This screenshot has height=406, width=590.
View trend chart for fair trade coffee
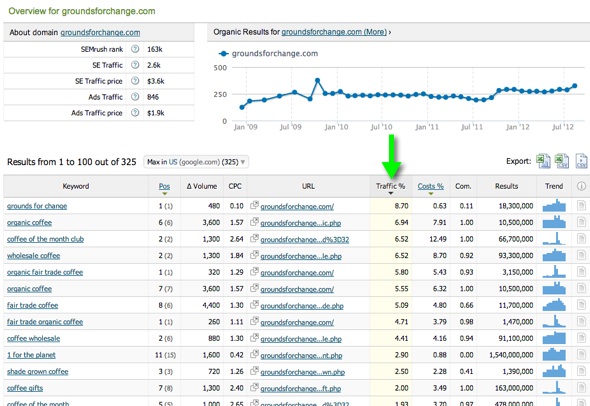(x=554, y=305)
